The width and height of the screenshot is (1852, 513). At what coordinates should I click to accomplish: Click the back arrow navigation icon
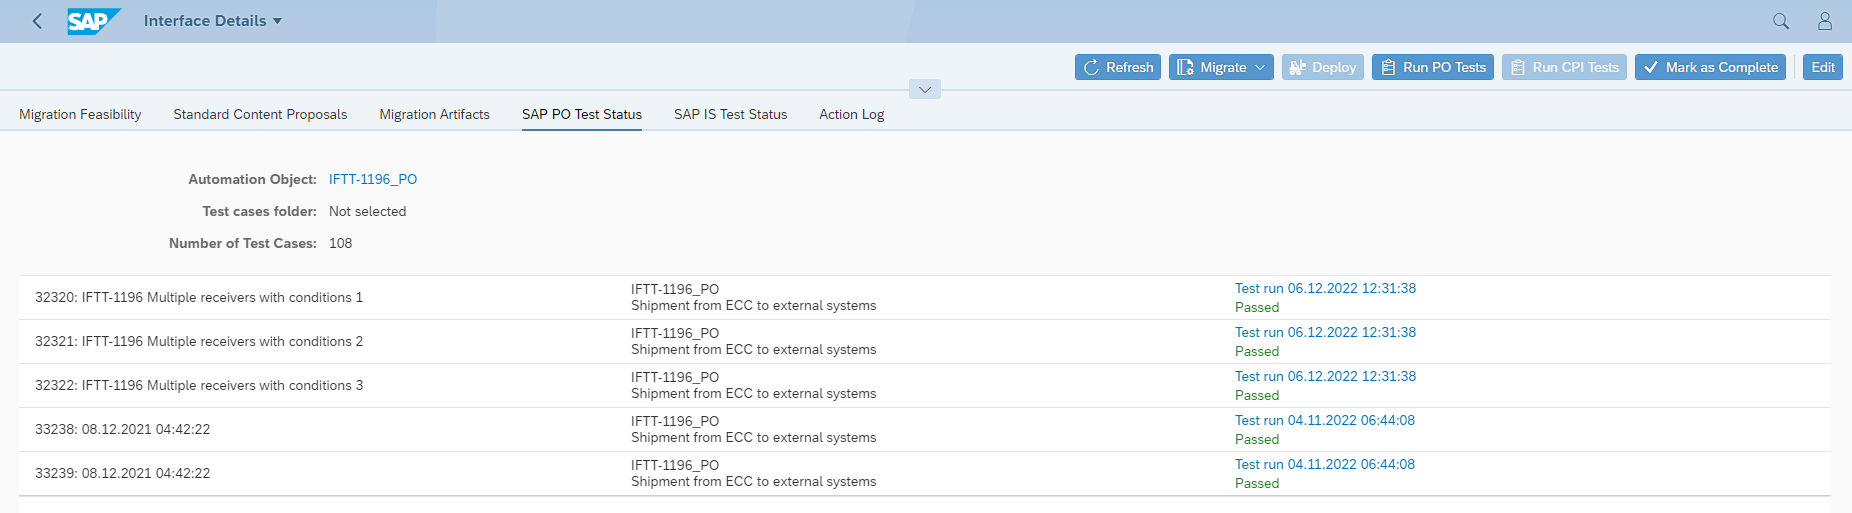click(x=37, y=21)
